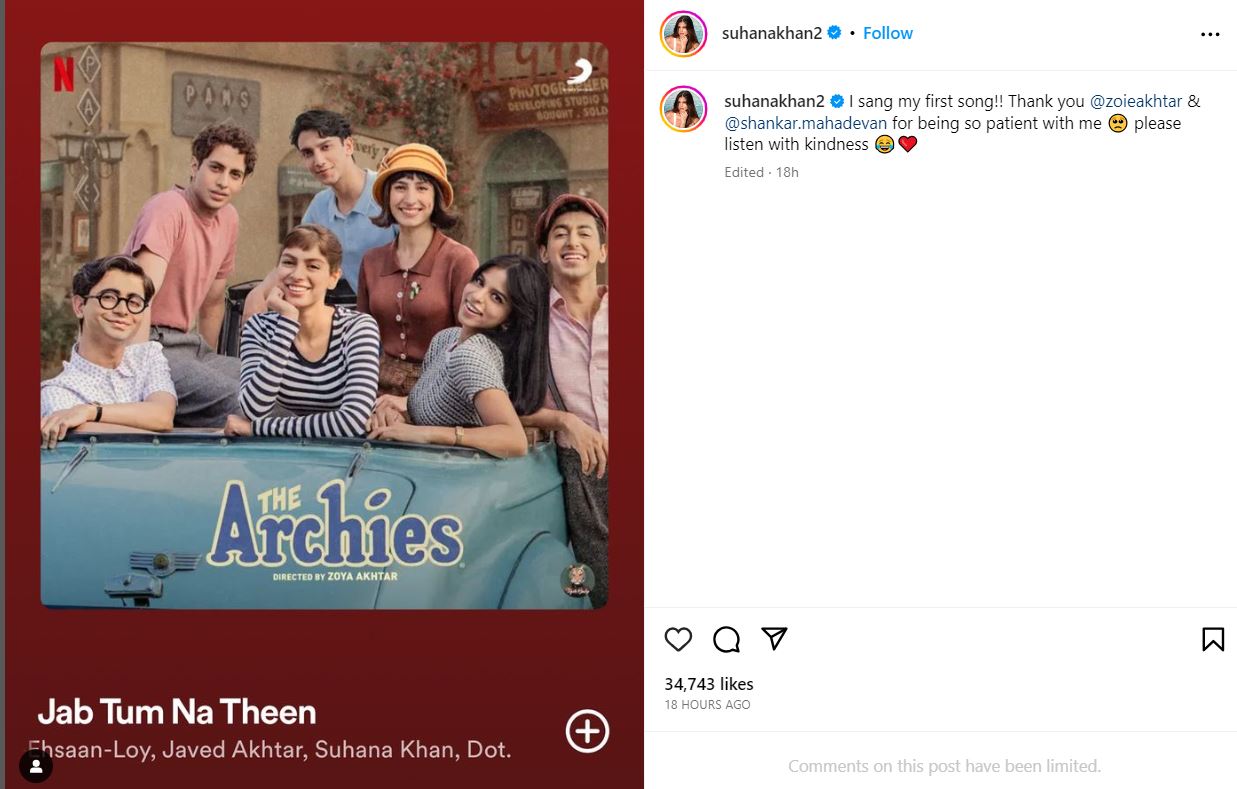This screenshot has width=1237, height=789.
Task: Click the 18 HOURS AGO timestamp
Action: pyautogui.click(x=707, y=705)
